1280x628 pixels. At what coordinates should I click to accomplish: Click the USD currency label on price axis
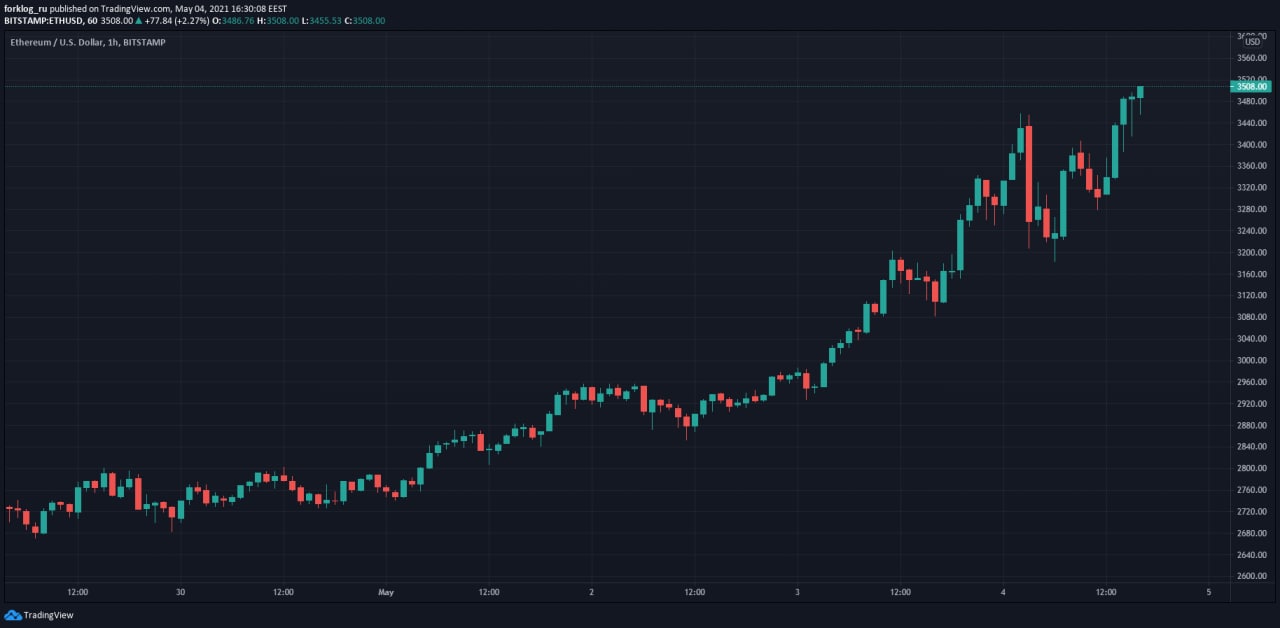(x=1252, y=41)
